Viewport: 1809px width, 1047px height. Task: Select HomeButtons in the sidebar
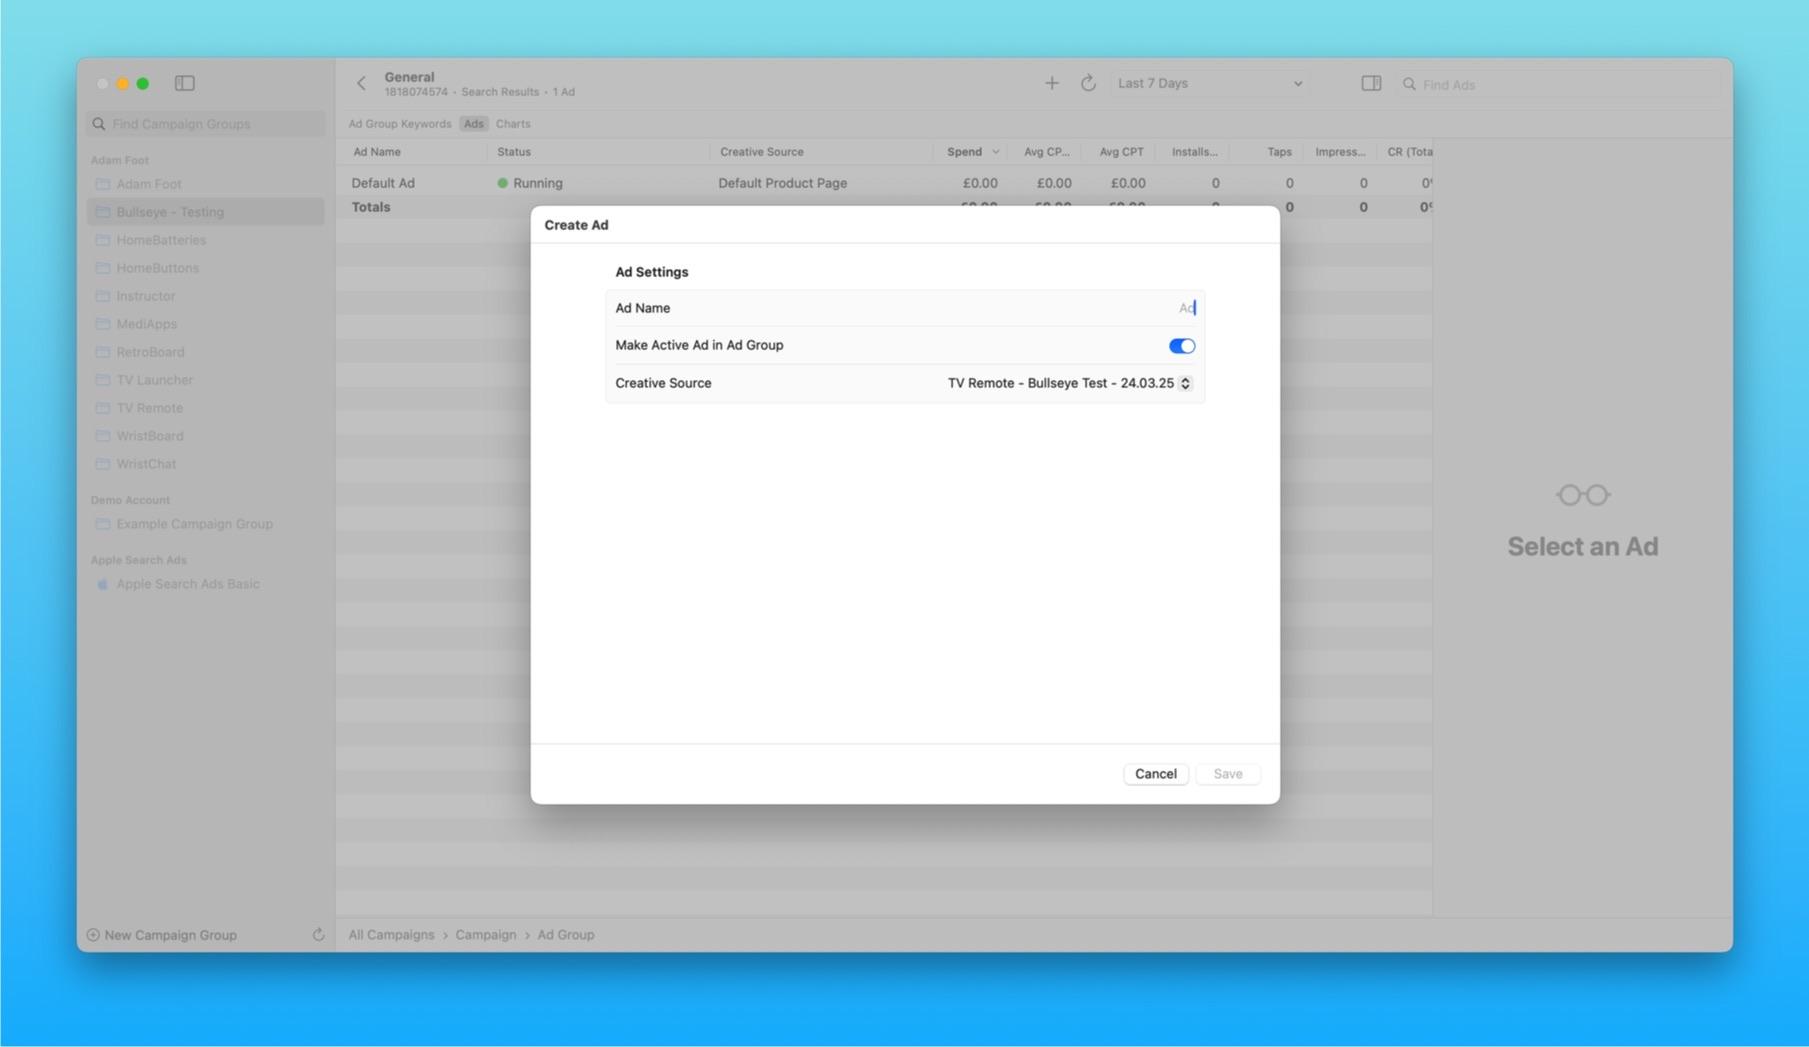tap(205, 268)
